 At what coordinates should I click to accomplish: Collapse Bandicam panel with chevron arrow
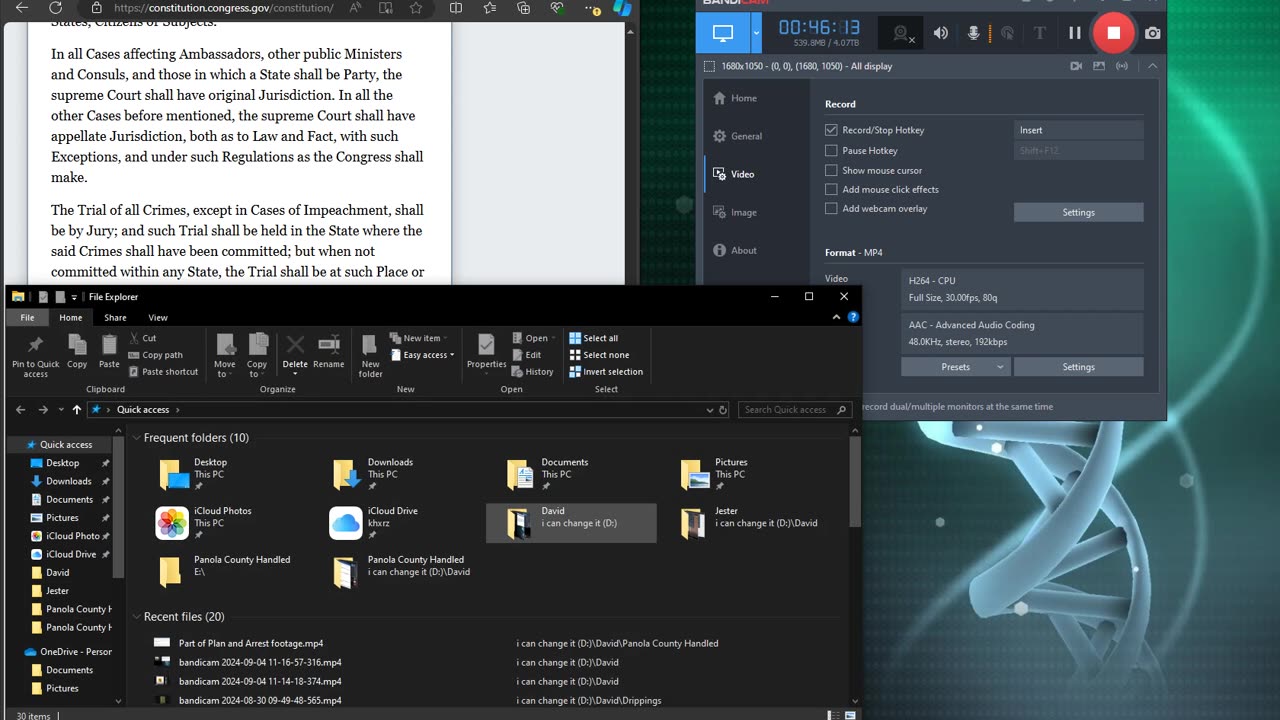pyautogui.click(x=1152, y=66)
